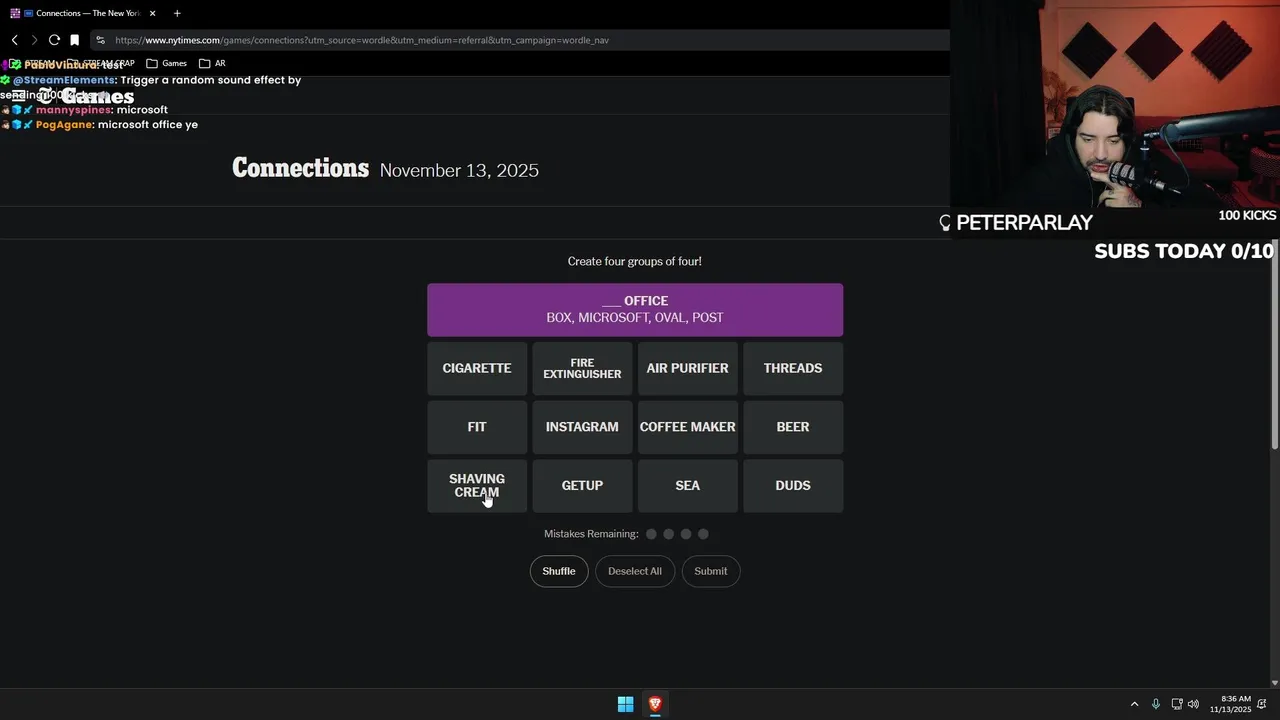Image resolution: width=1280 pixels, height=720 pixels.
Task: Choose the DUDS tile
Action: click(793, 485)
